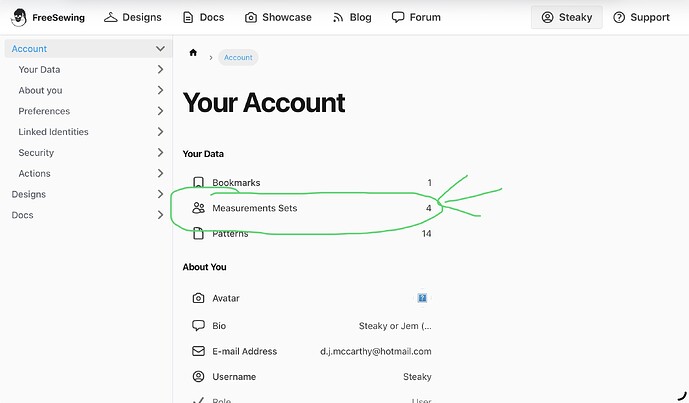Expand About you sidebar chevron
This screenshot has height=403, width=689.
pos(160,90)
